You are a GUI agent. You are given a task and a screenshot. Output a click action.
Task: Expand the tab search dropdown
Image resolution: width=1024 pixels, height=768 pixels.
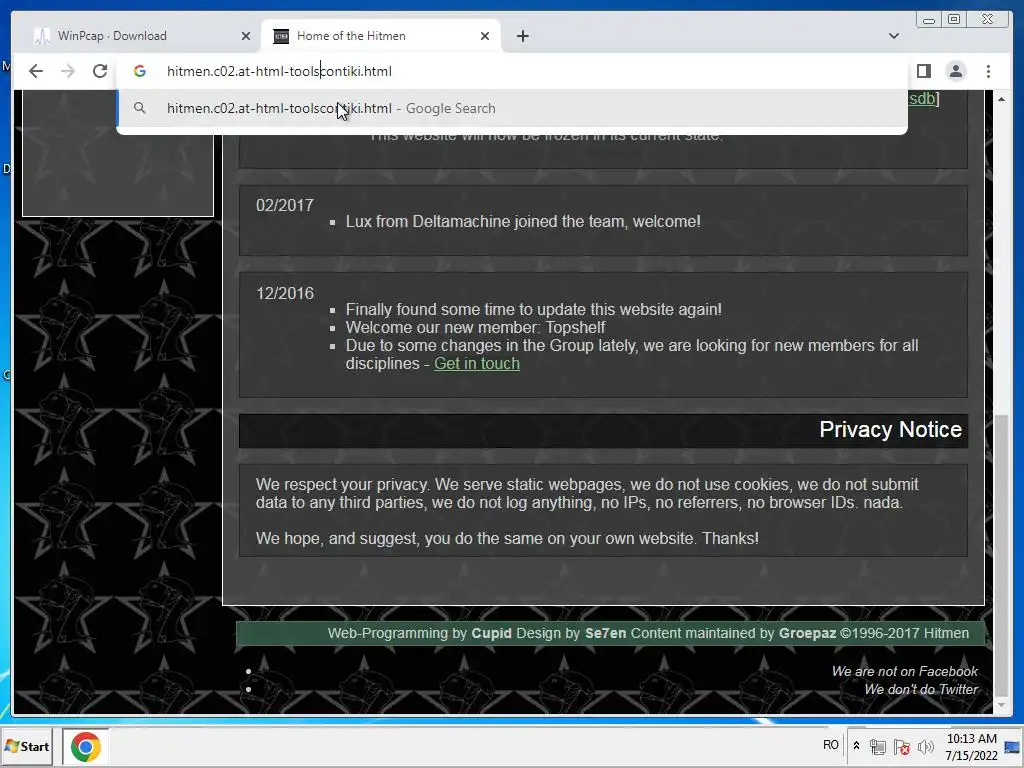point(893,36)
